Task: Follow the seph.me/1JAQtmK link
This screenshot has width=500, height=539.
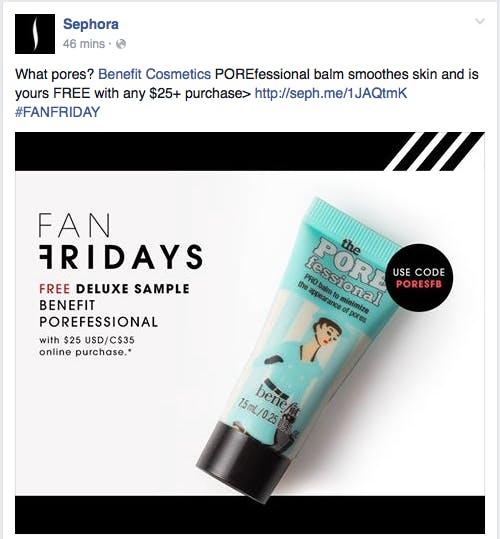Action: pos(331,93)
